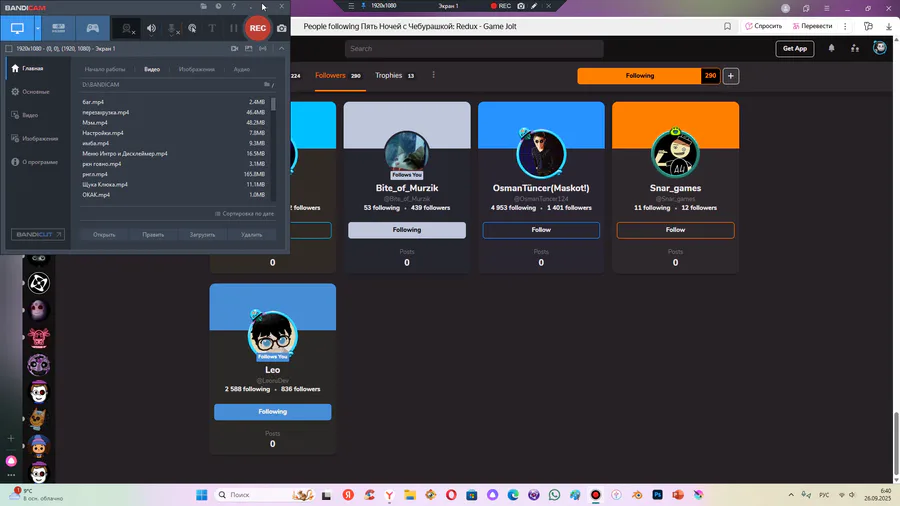Image resolution: width=900 pixels, height=506 pixels.
Task: Open WhatsApp from the taskbar
Action: (554, 495)
